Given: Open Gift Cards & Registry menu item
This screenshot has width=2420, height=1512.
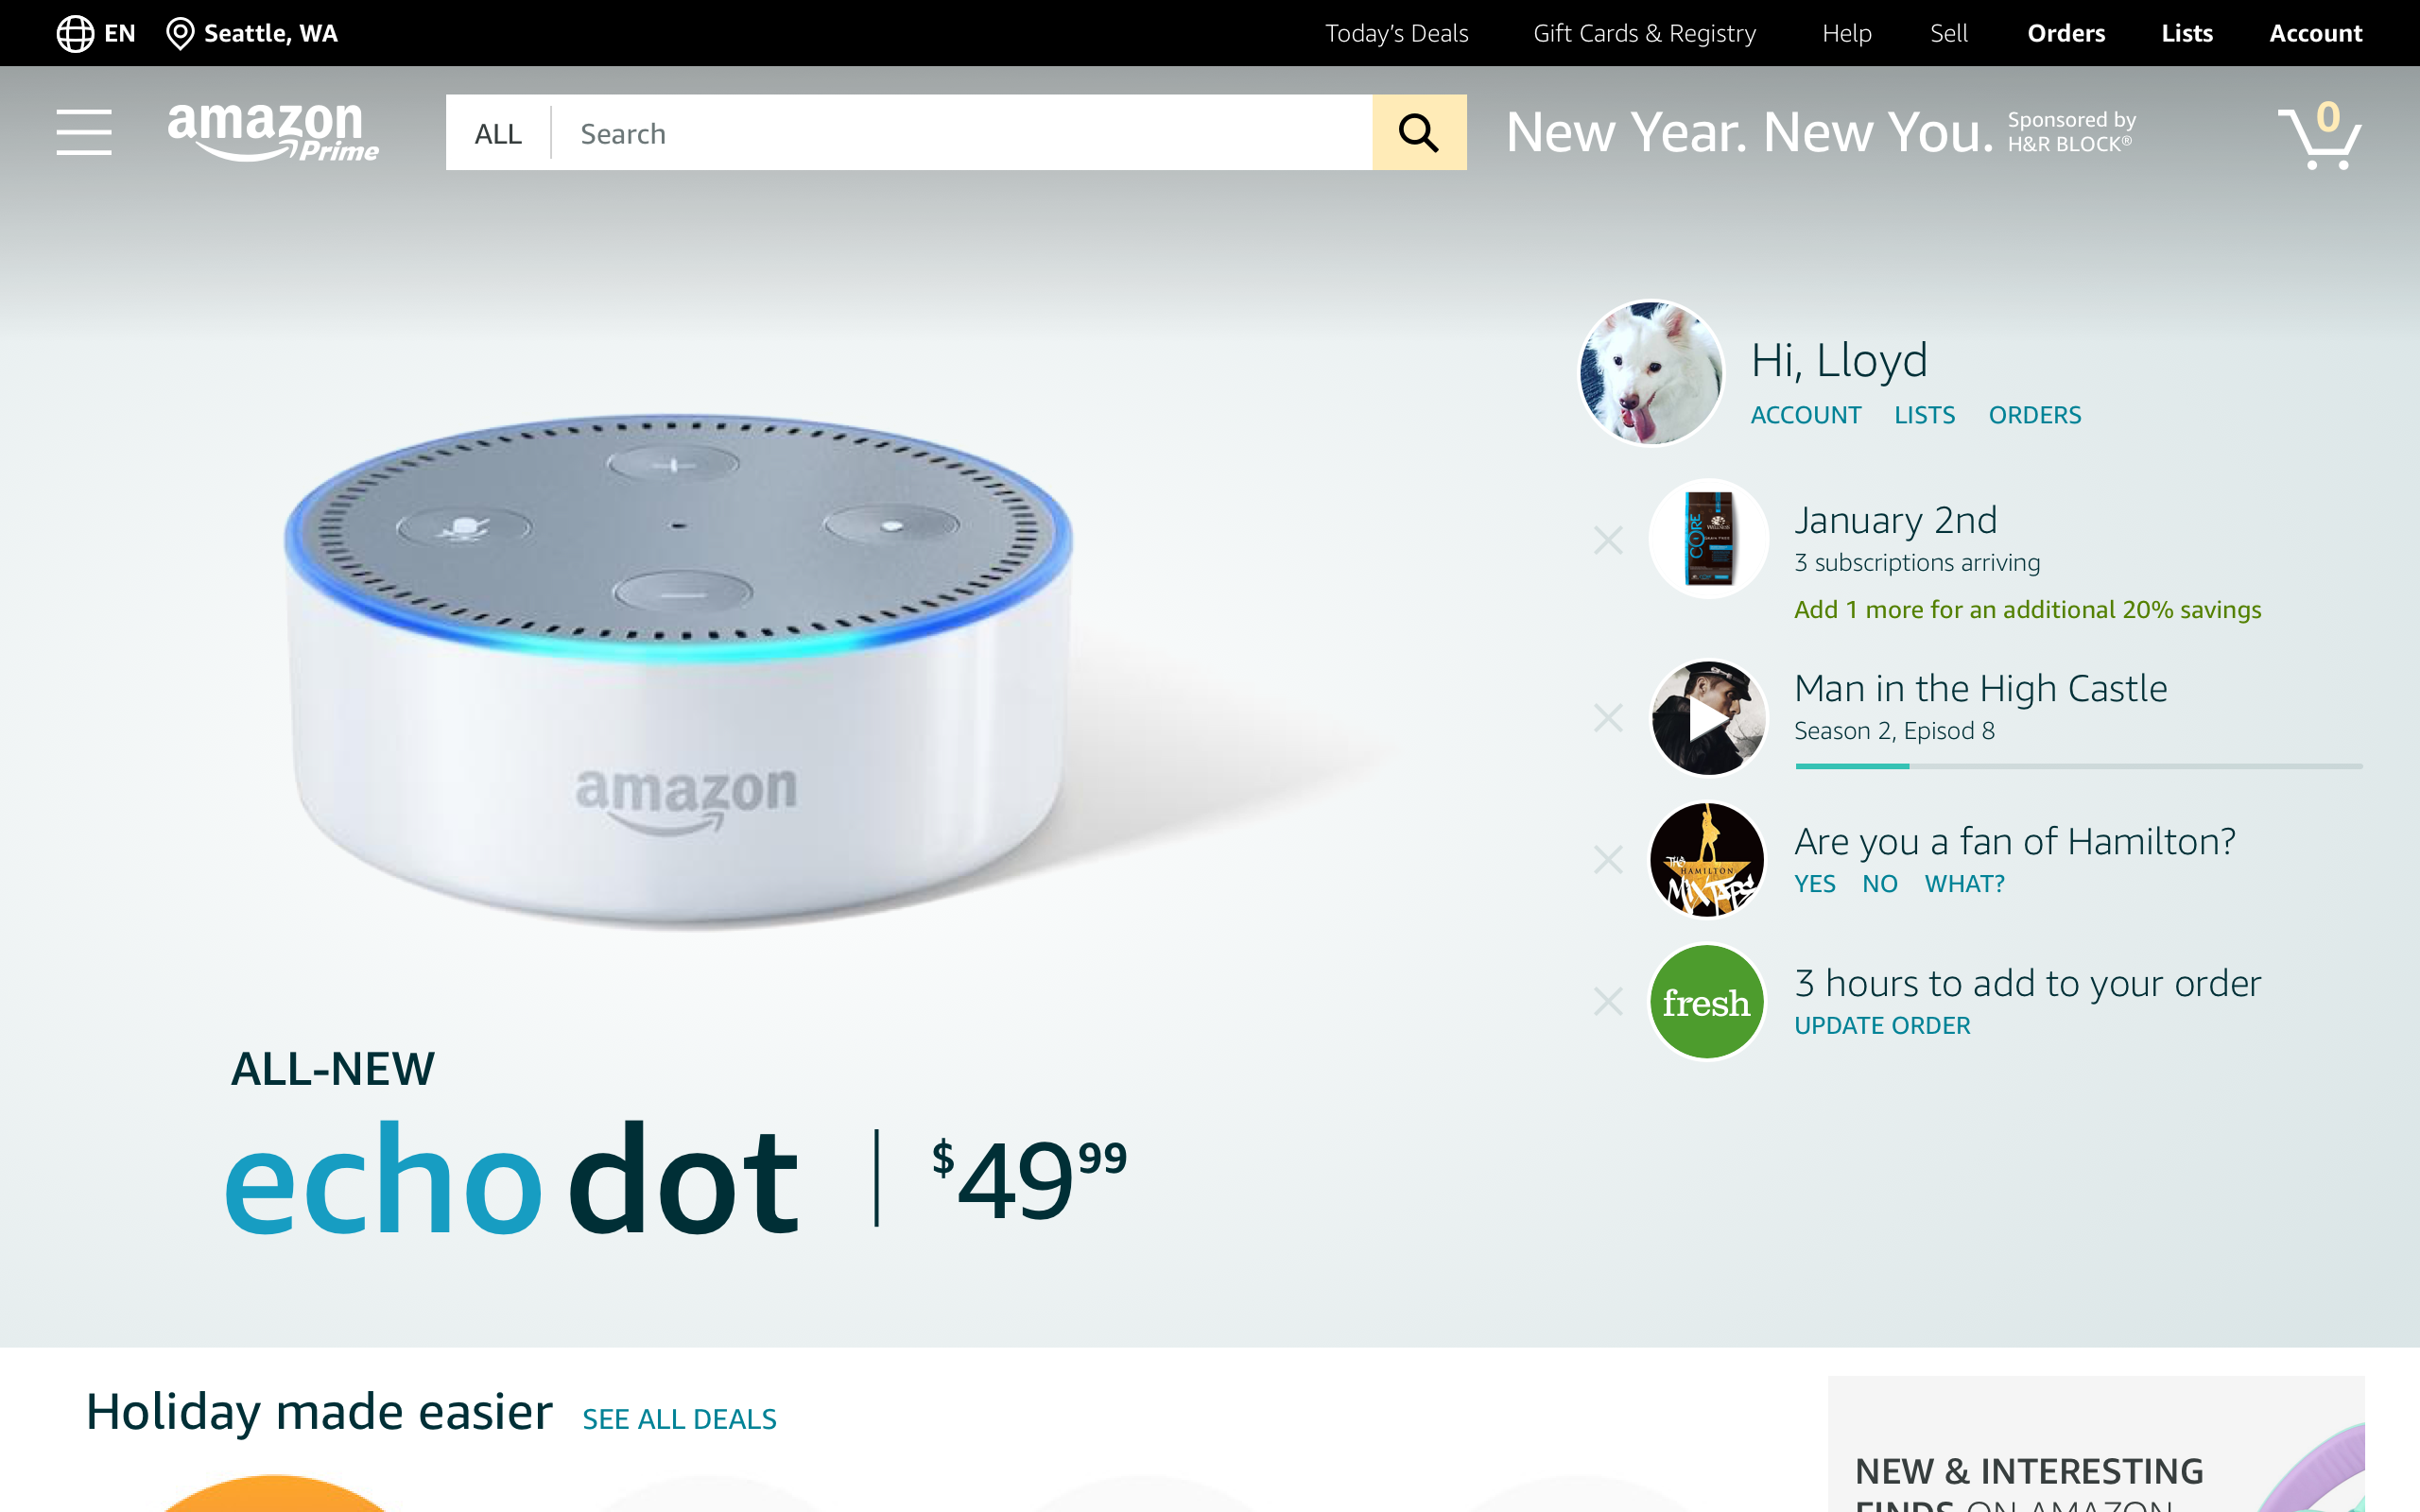Looking at the screenshot, I should coord(1644,33).
